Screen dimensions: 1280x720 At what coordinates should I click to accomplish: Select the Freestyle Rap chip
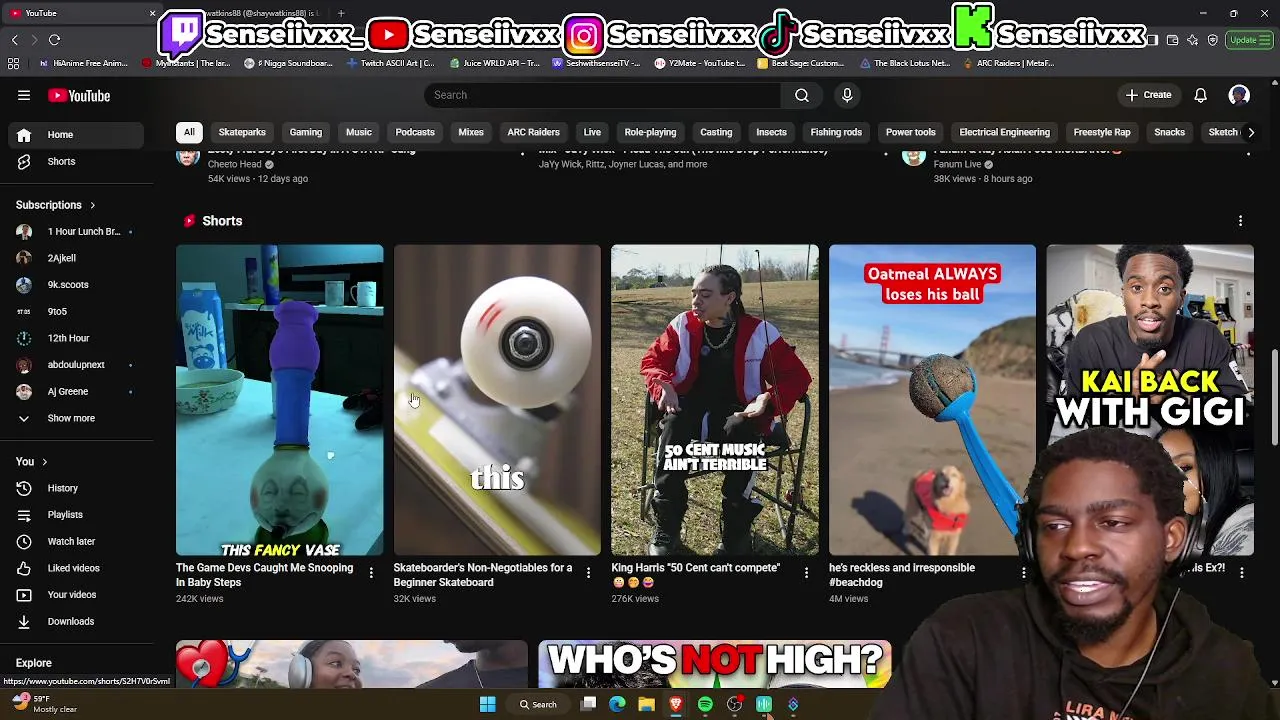point(1102,132)
